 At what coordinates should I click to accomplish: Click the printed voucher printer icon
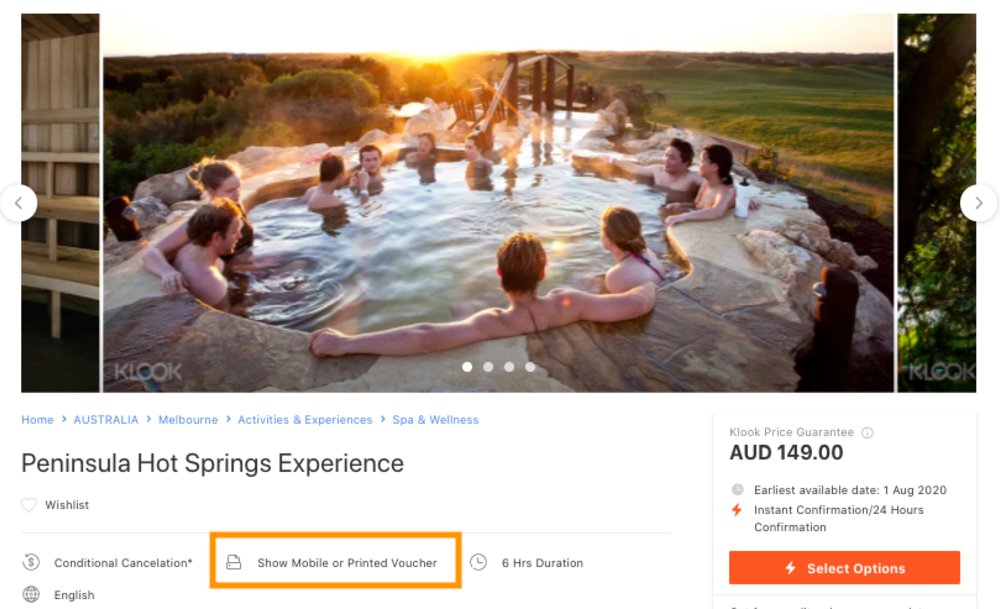234,562
